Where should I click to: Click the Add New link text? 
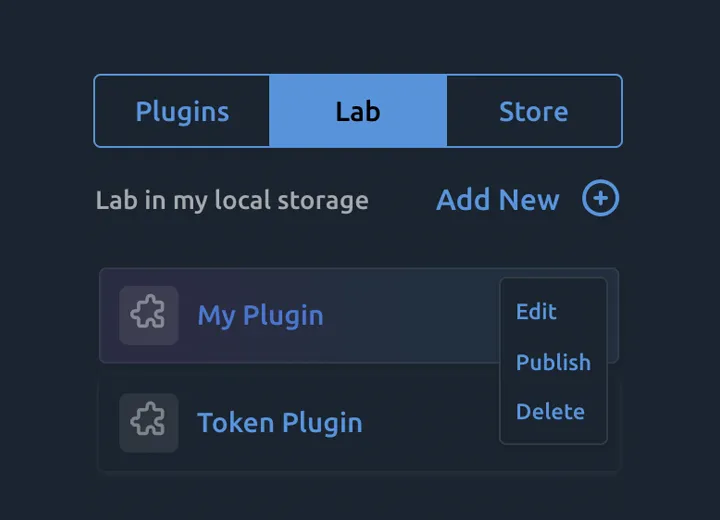coord(497,200)
